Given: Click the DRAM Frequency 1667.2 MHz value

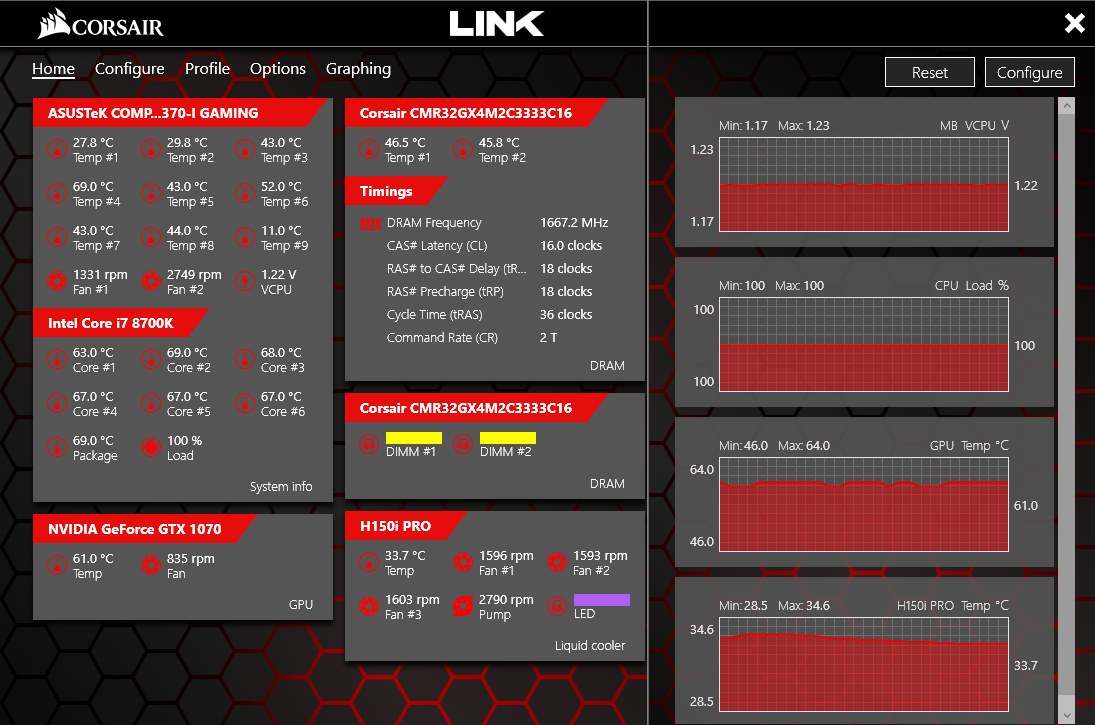Looking at the screenshot, I should click(x=574, y=223).
